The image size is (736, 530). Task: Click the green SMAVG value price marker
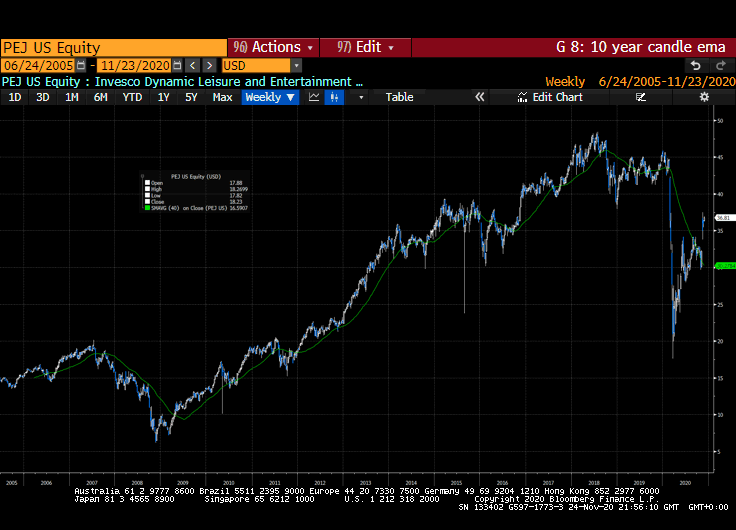click(x=724, y=267)
